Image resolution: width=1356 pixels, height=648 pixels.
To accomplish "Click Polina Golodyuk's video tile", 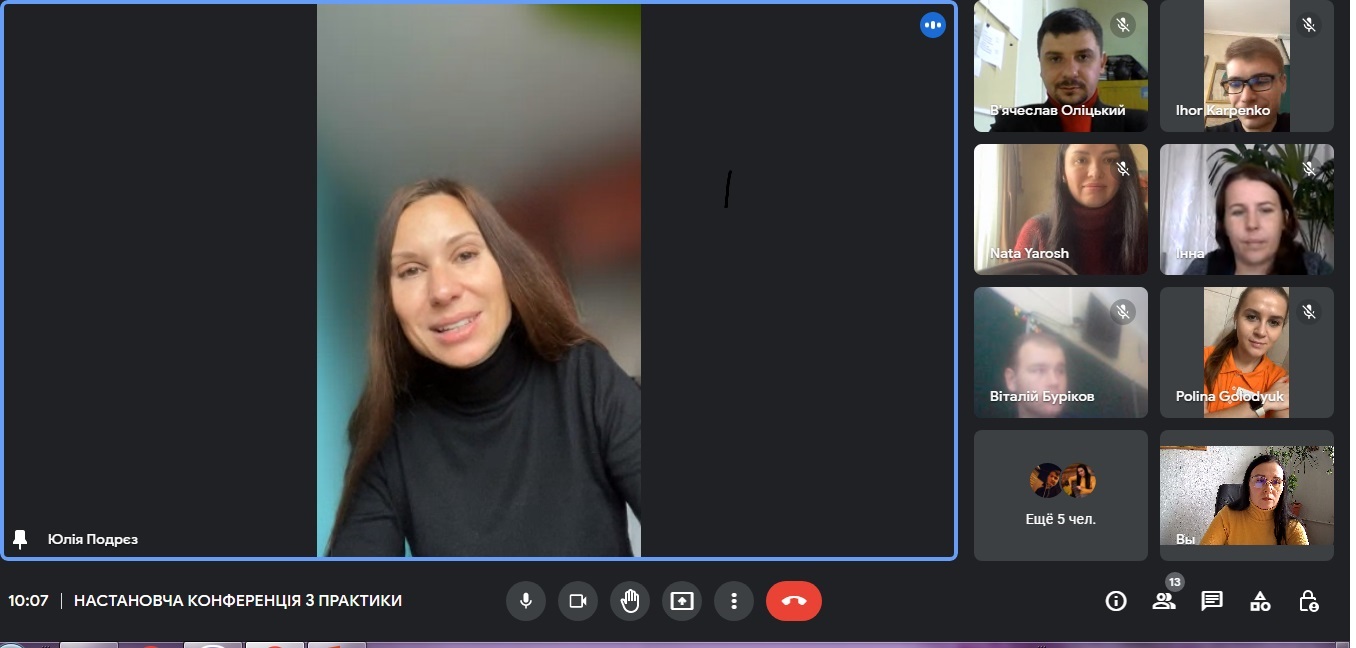I will point(1246,352).
